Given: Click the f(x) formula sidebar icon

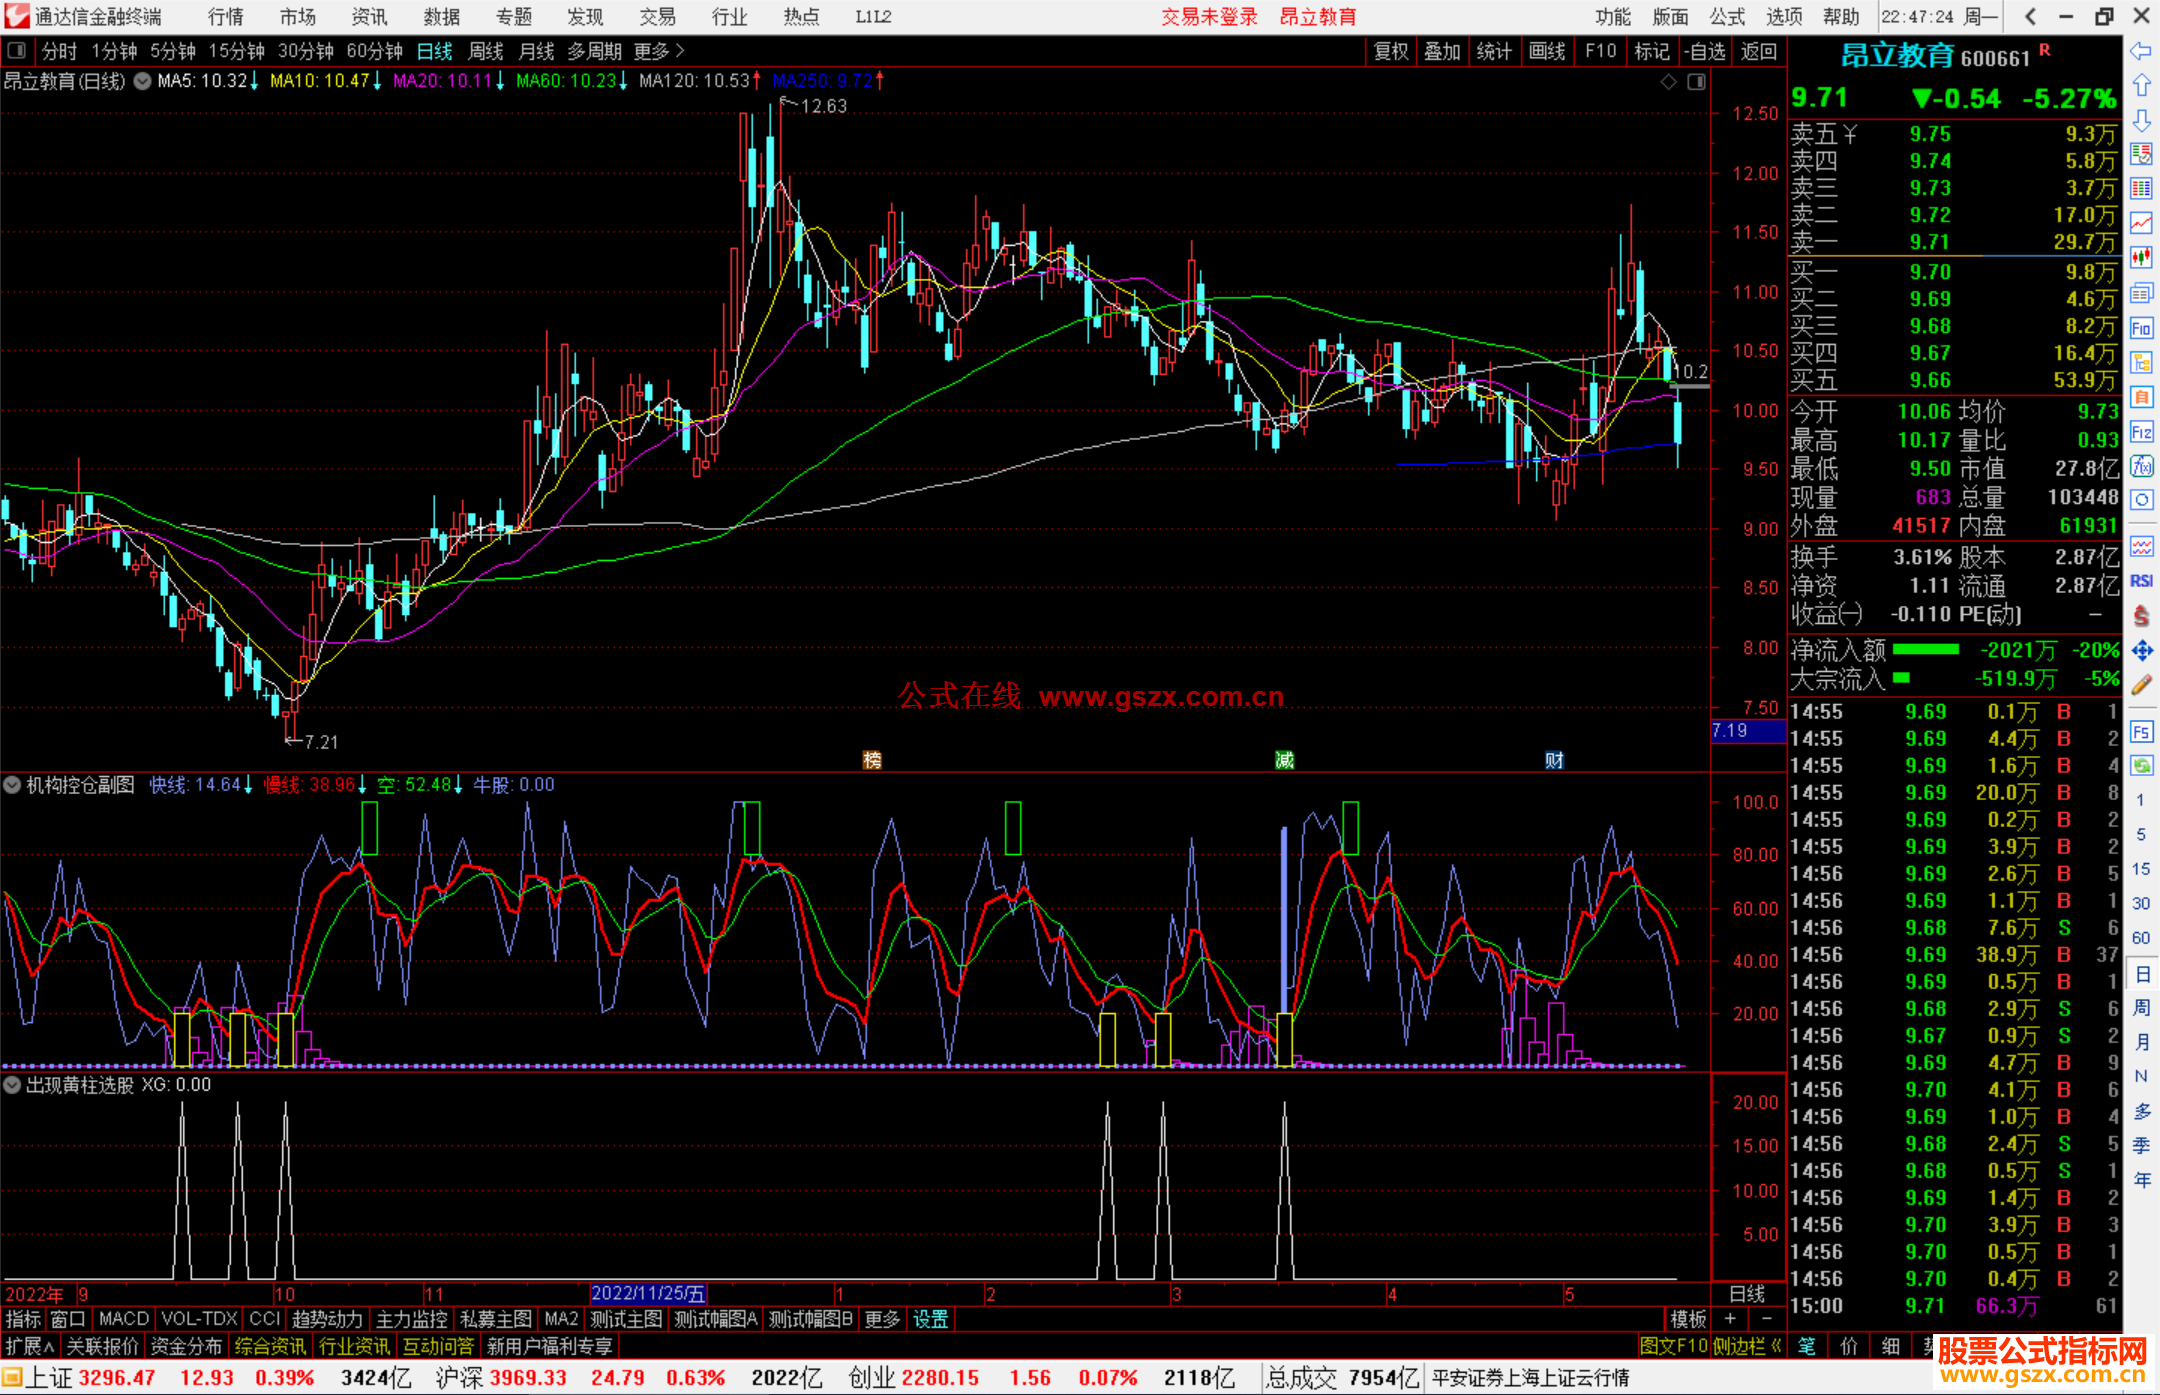Looking at the screenshot, I should [2141, 466].
